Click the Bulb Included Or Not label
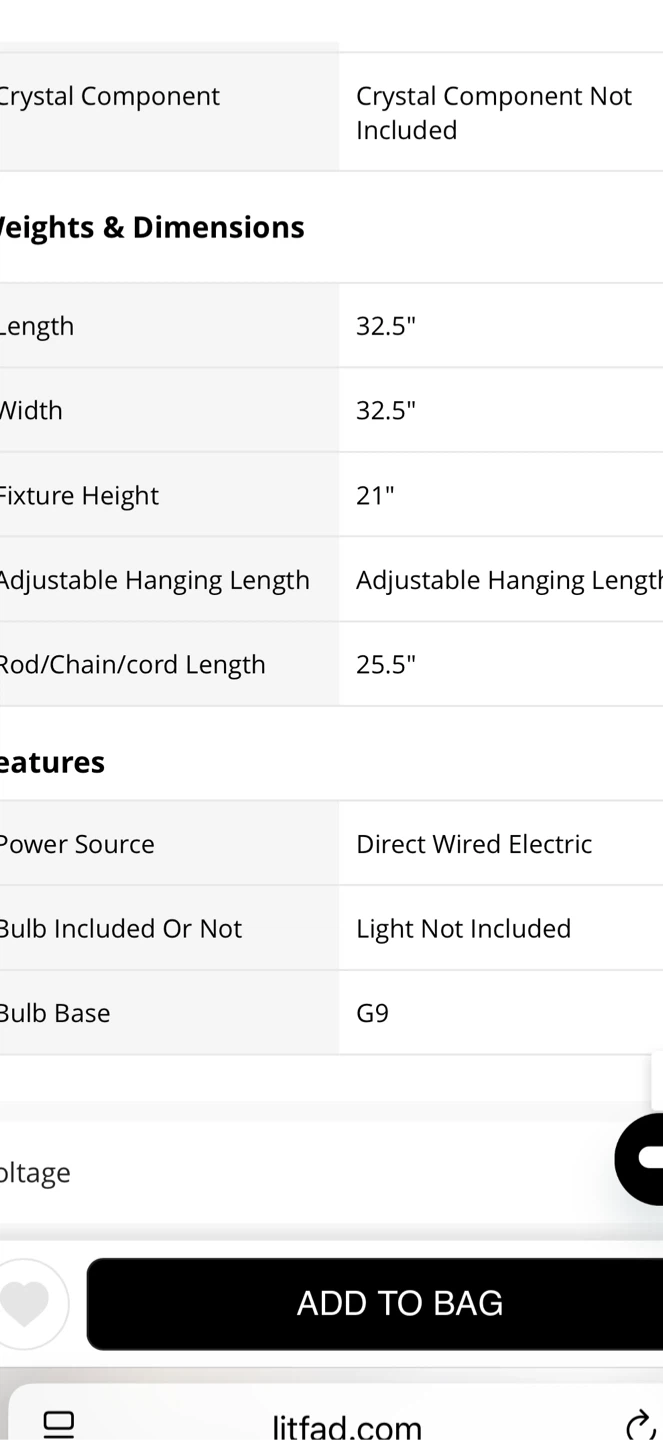663x1440 pixels. point(119,928)
